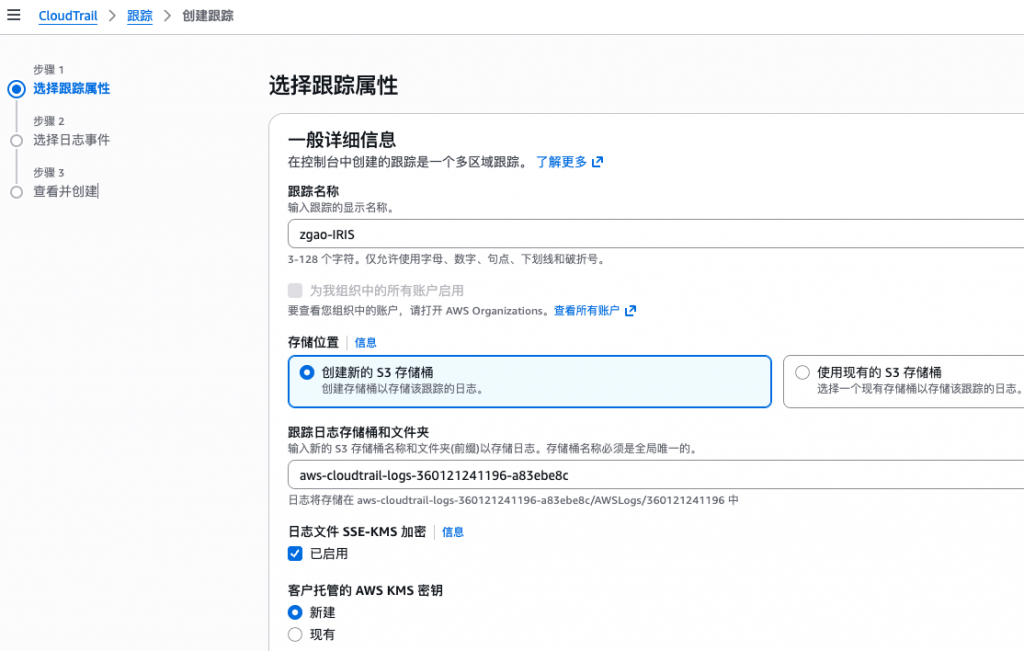The image size is (1024, 651).
Task: Open the hamburger navigation menu
Action: [x=13, y=16]
